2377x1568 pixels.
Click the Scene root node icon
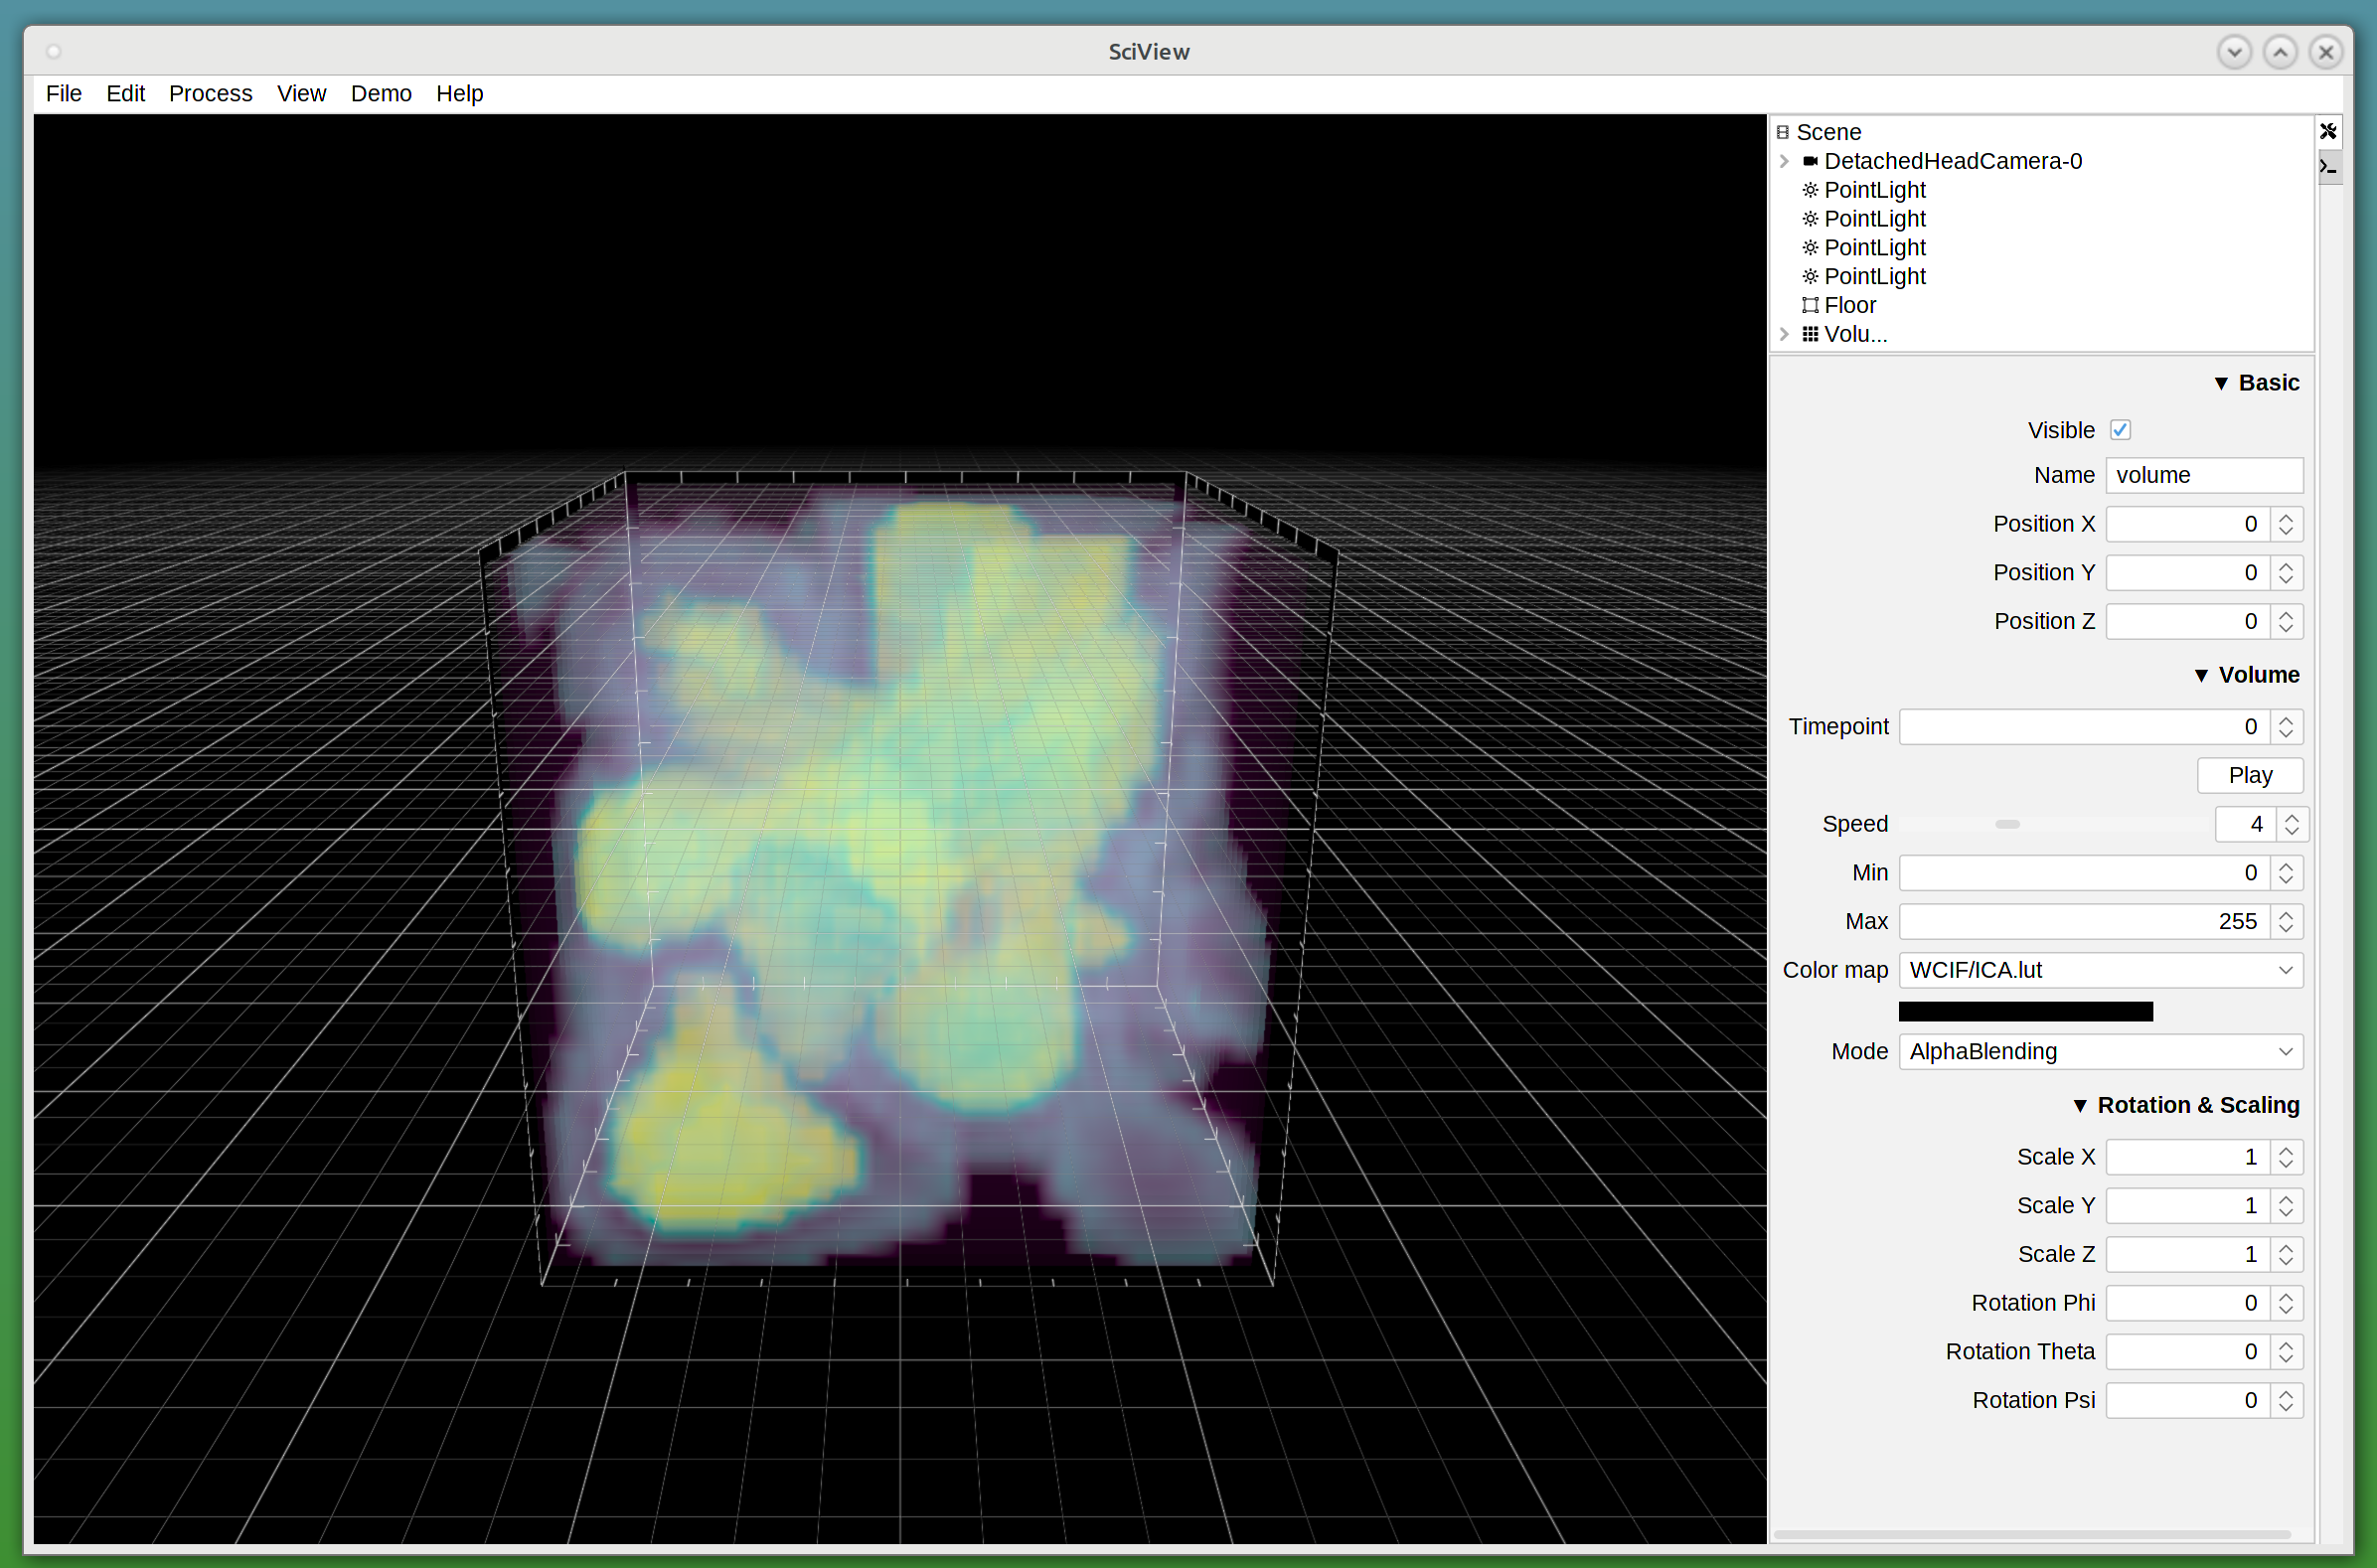tap(1783, 132)
